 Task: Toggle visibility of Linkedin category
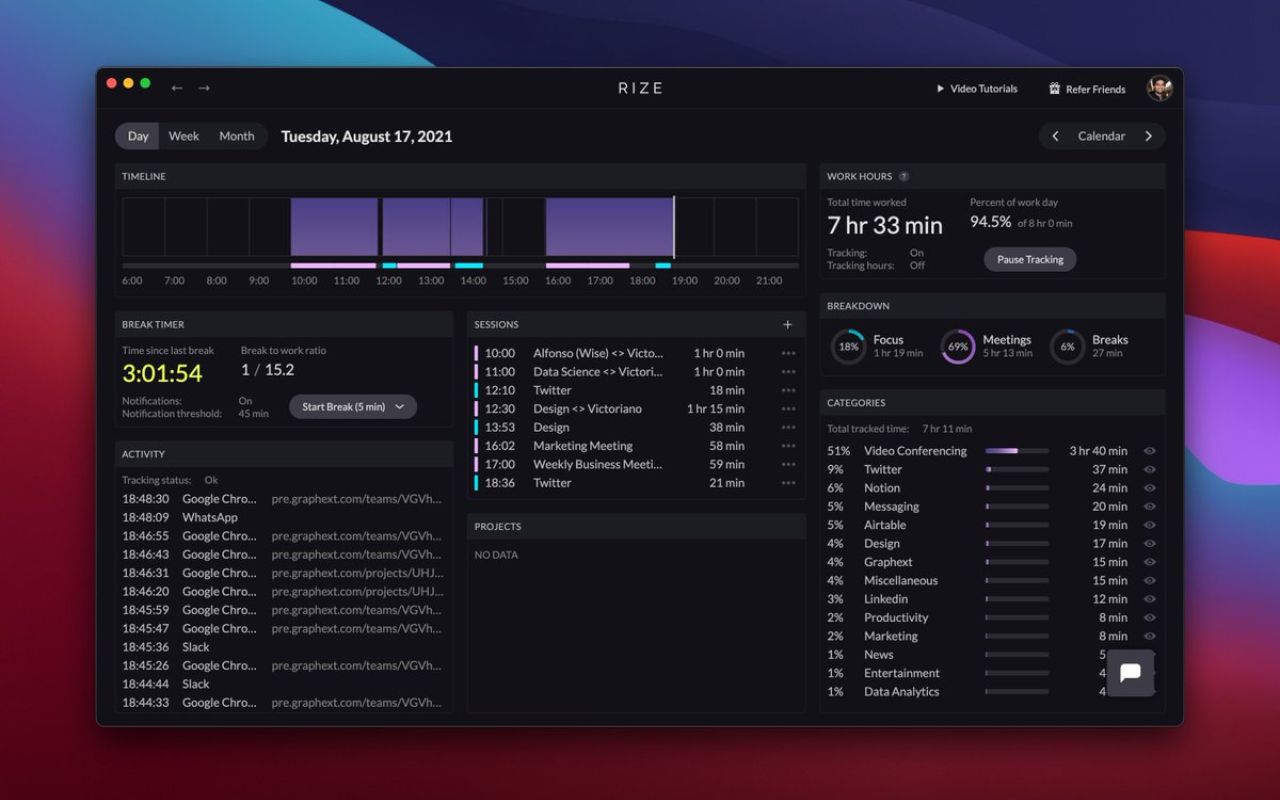[x=1150, y=599]
